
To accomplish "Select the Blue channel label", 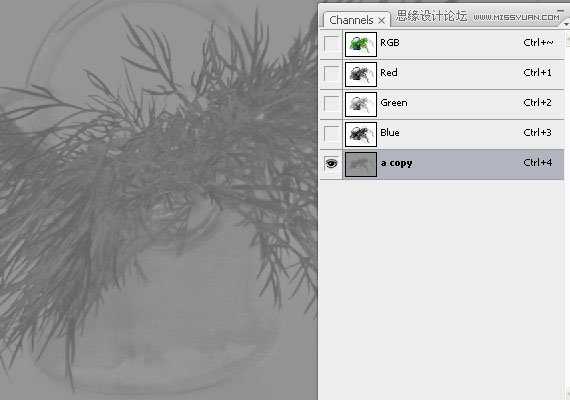I will click(x=390, y=133).
